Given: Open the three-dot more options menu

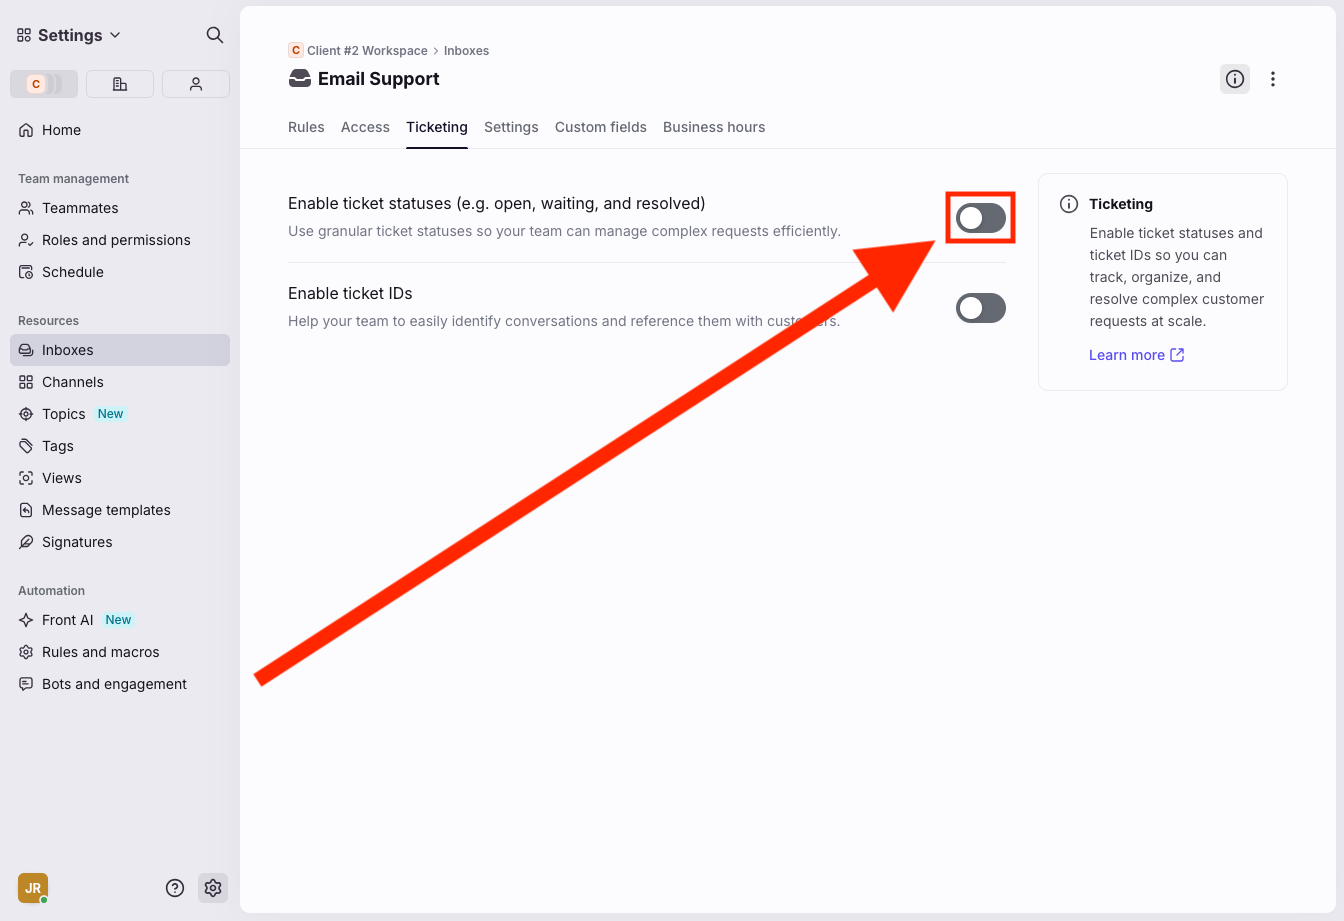Looking at the screenshot, I should point(1272,79).
